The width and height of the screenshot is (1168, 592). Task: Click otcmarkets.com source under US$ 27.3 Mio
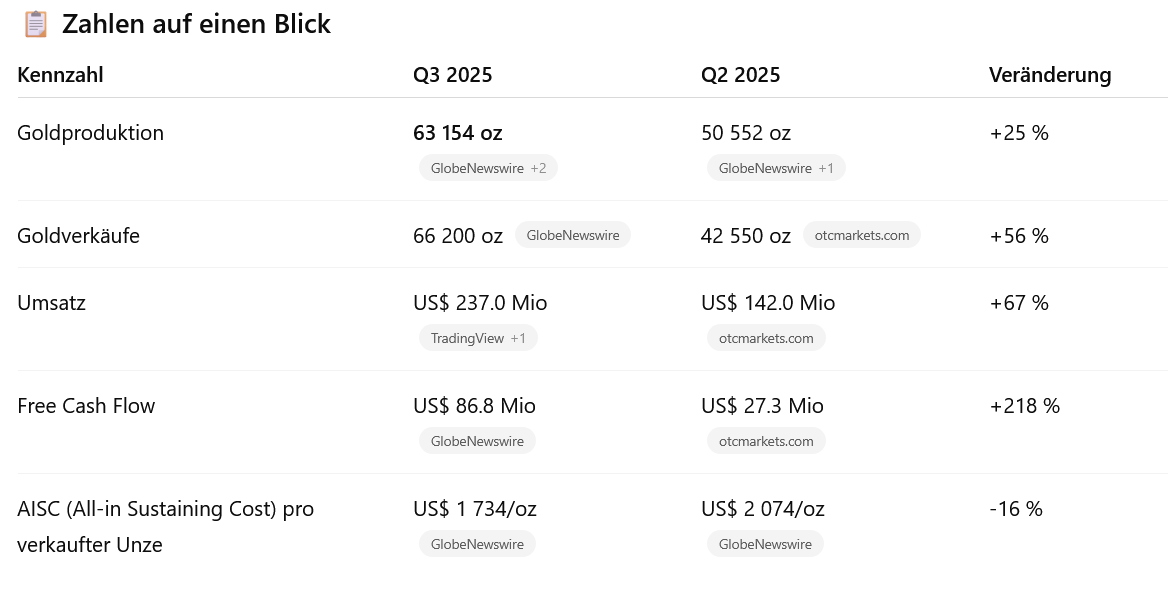pos(766,441)
